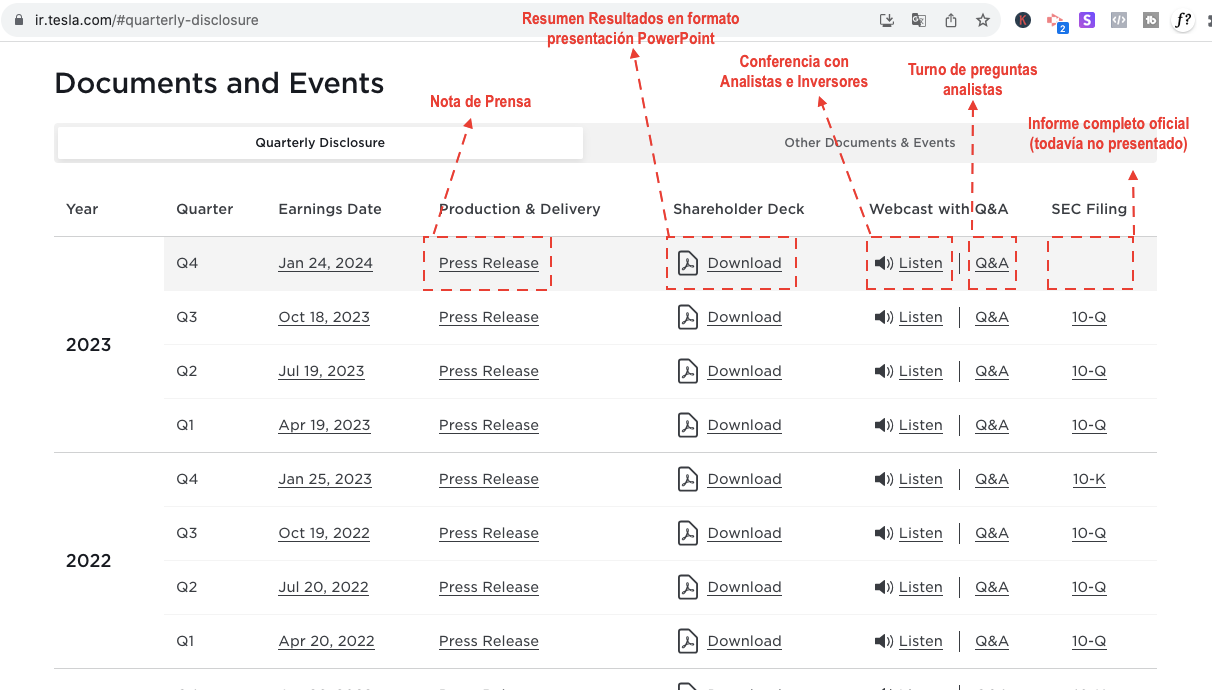Click the speaker icon in the Apr 19, 2023 row
The width and height of the screenshot is (1212, 697).
tap(883, 425)
